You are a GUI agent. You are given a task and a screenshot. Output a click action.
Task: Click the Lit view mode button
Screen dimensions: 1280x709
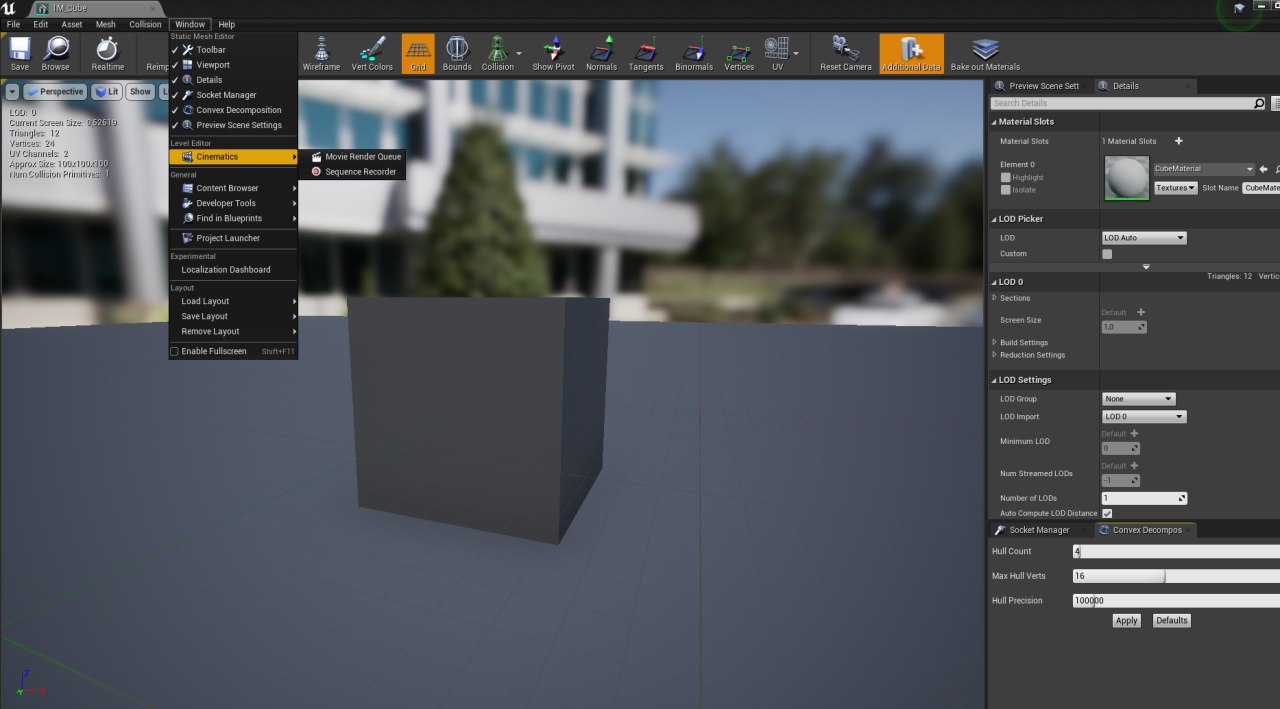coord(107,91)
